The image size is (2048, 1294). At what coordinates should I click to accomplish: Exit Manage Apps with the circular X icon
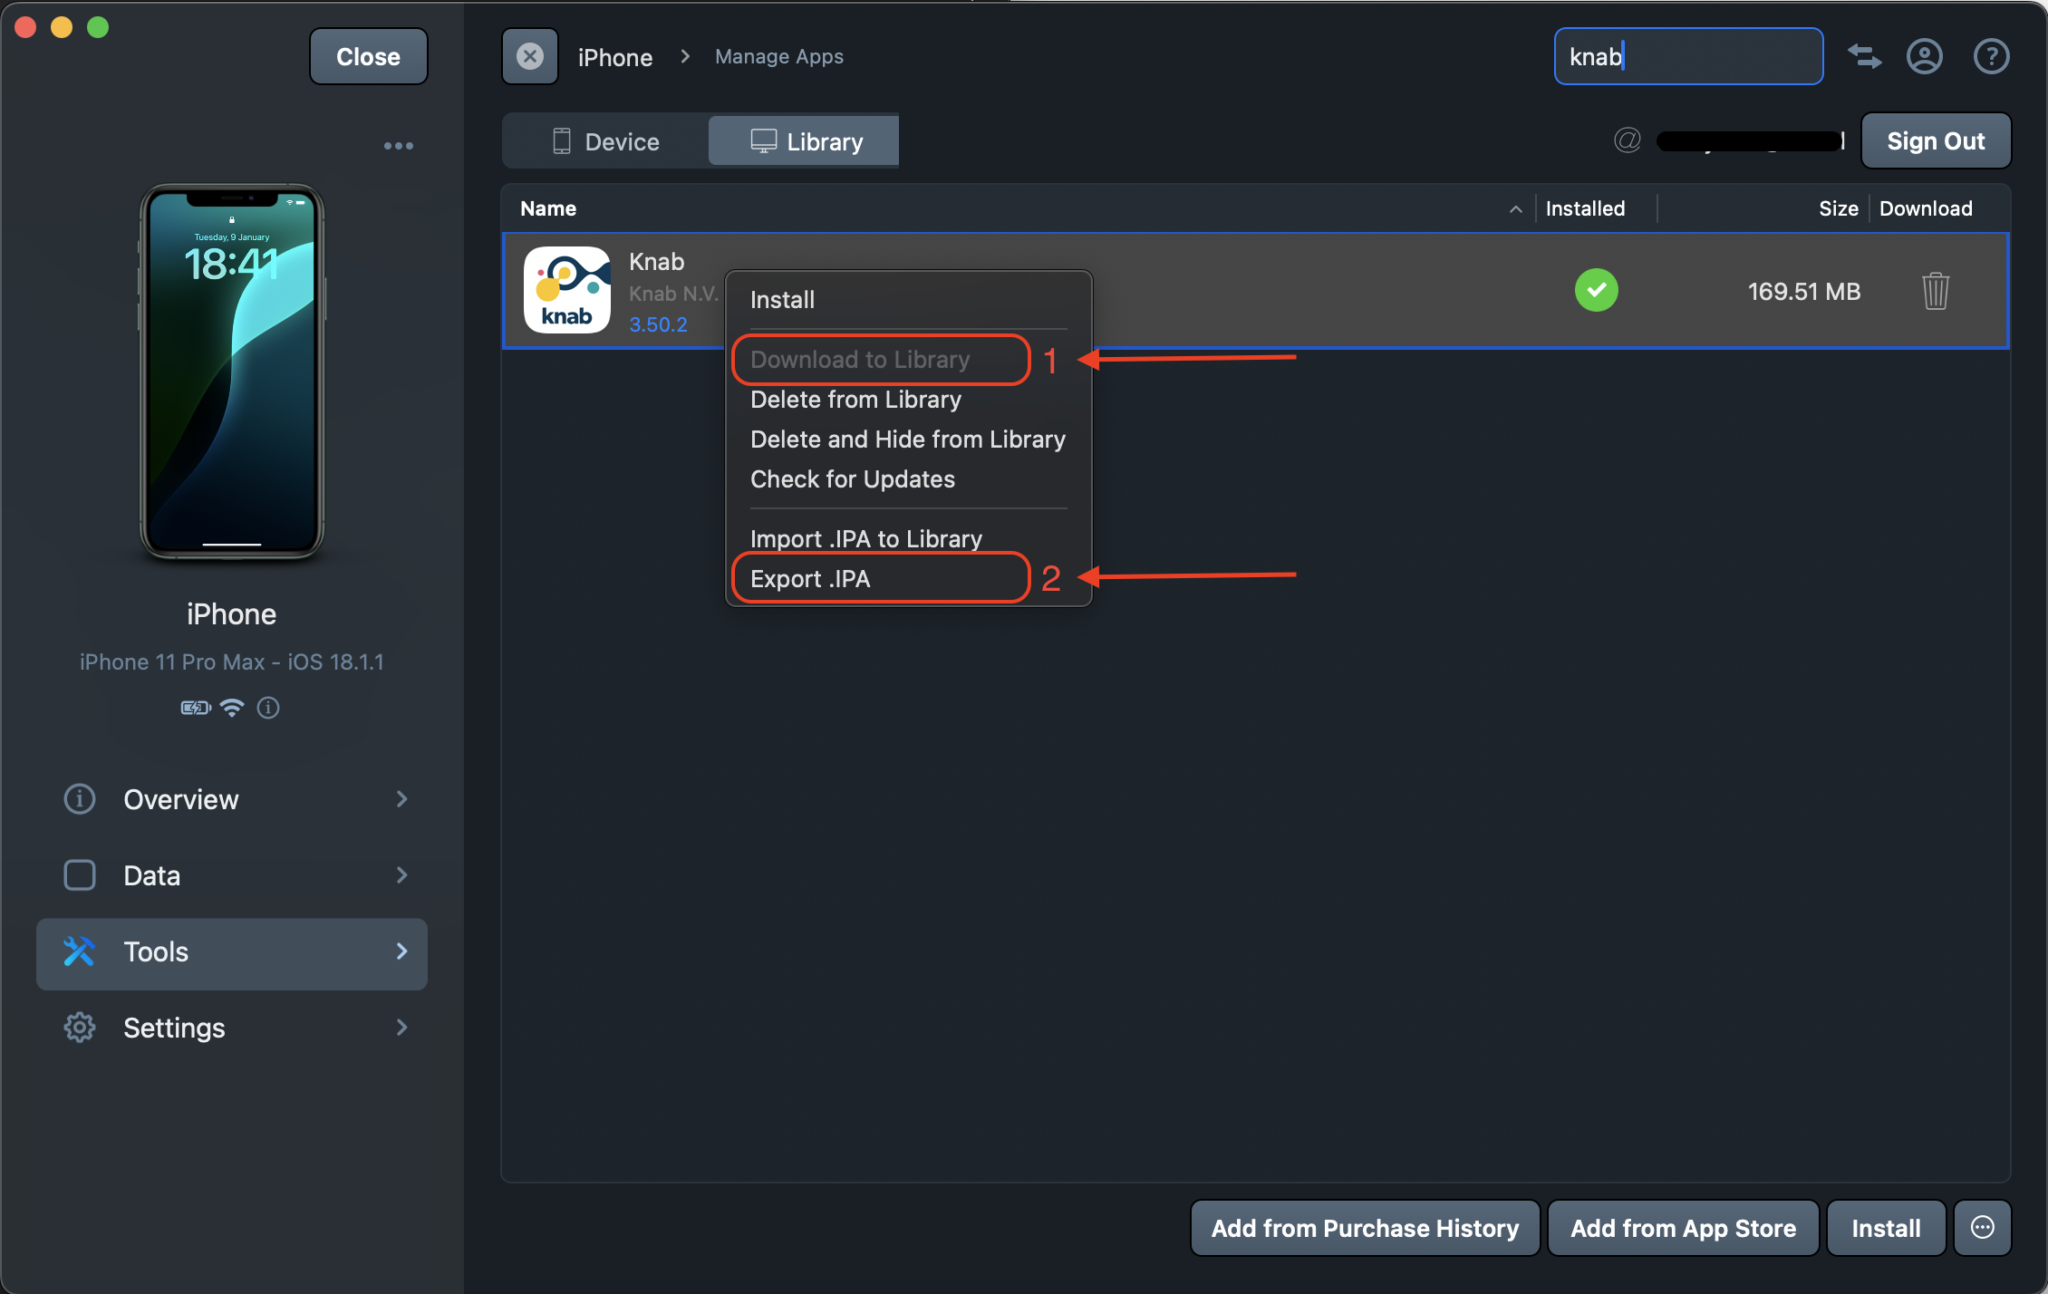point(529,56)
